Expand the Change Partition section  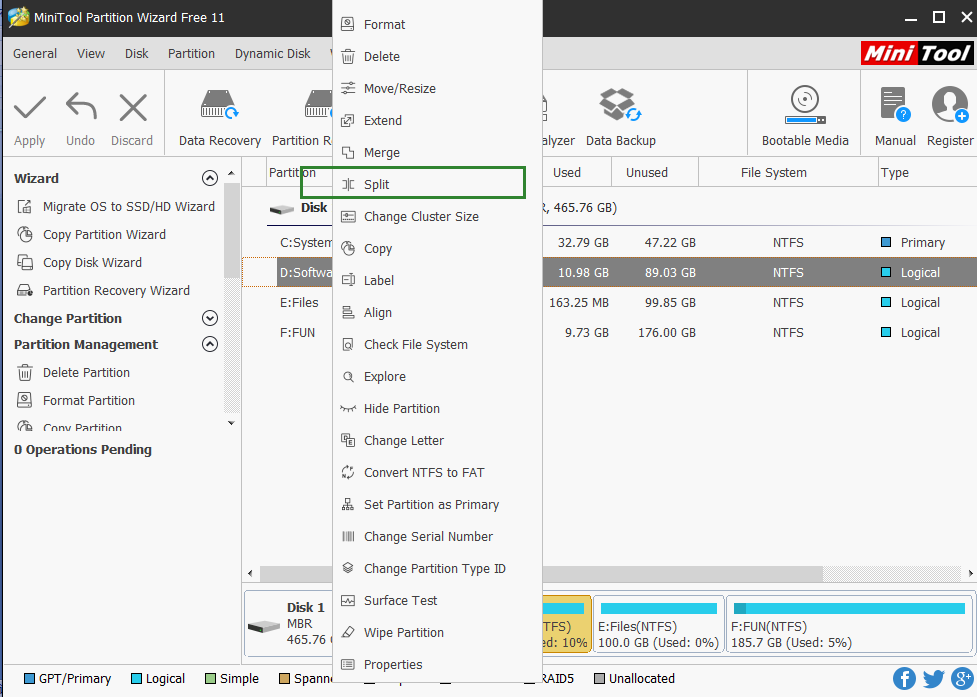(x=210, y=318)
